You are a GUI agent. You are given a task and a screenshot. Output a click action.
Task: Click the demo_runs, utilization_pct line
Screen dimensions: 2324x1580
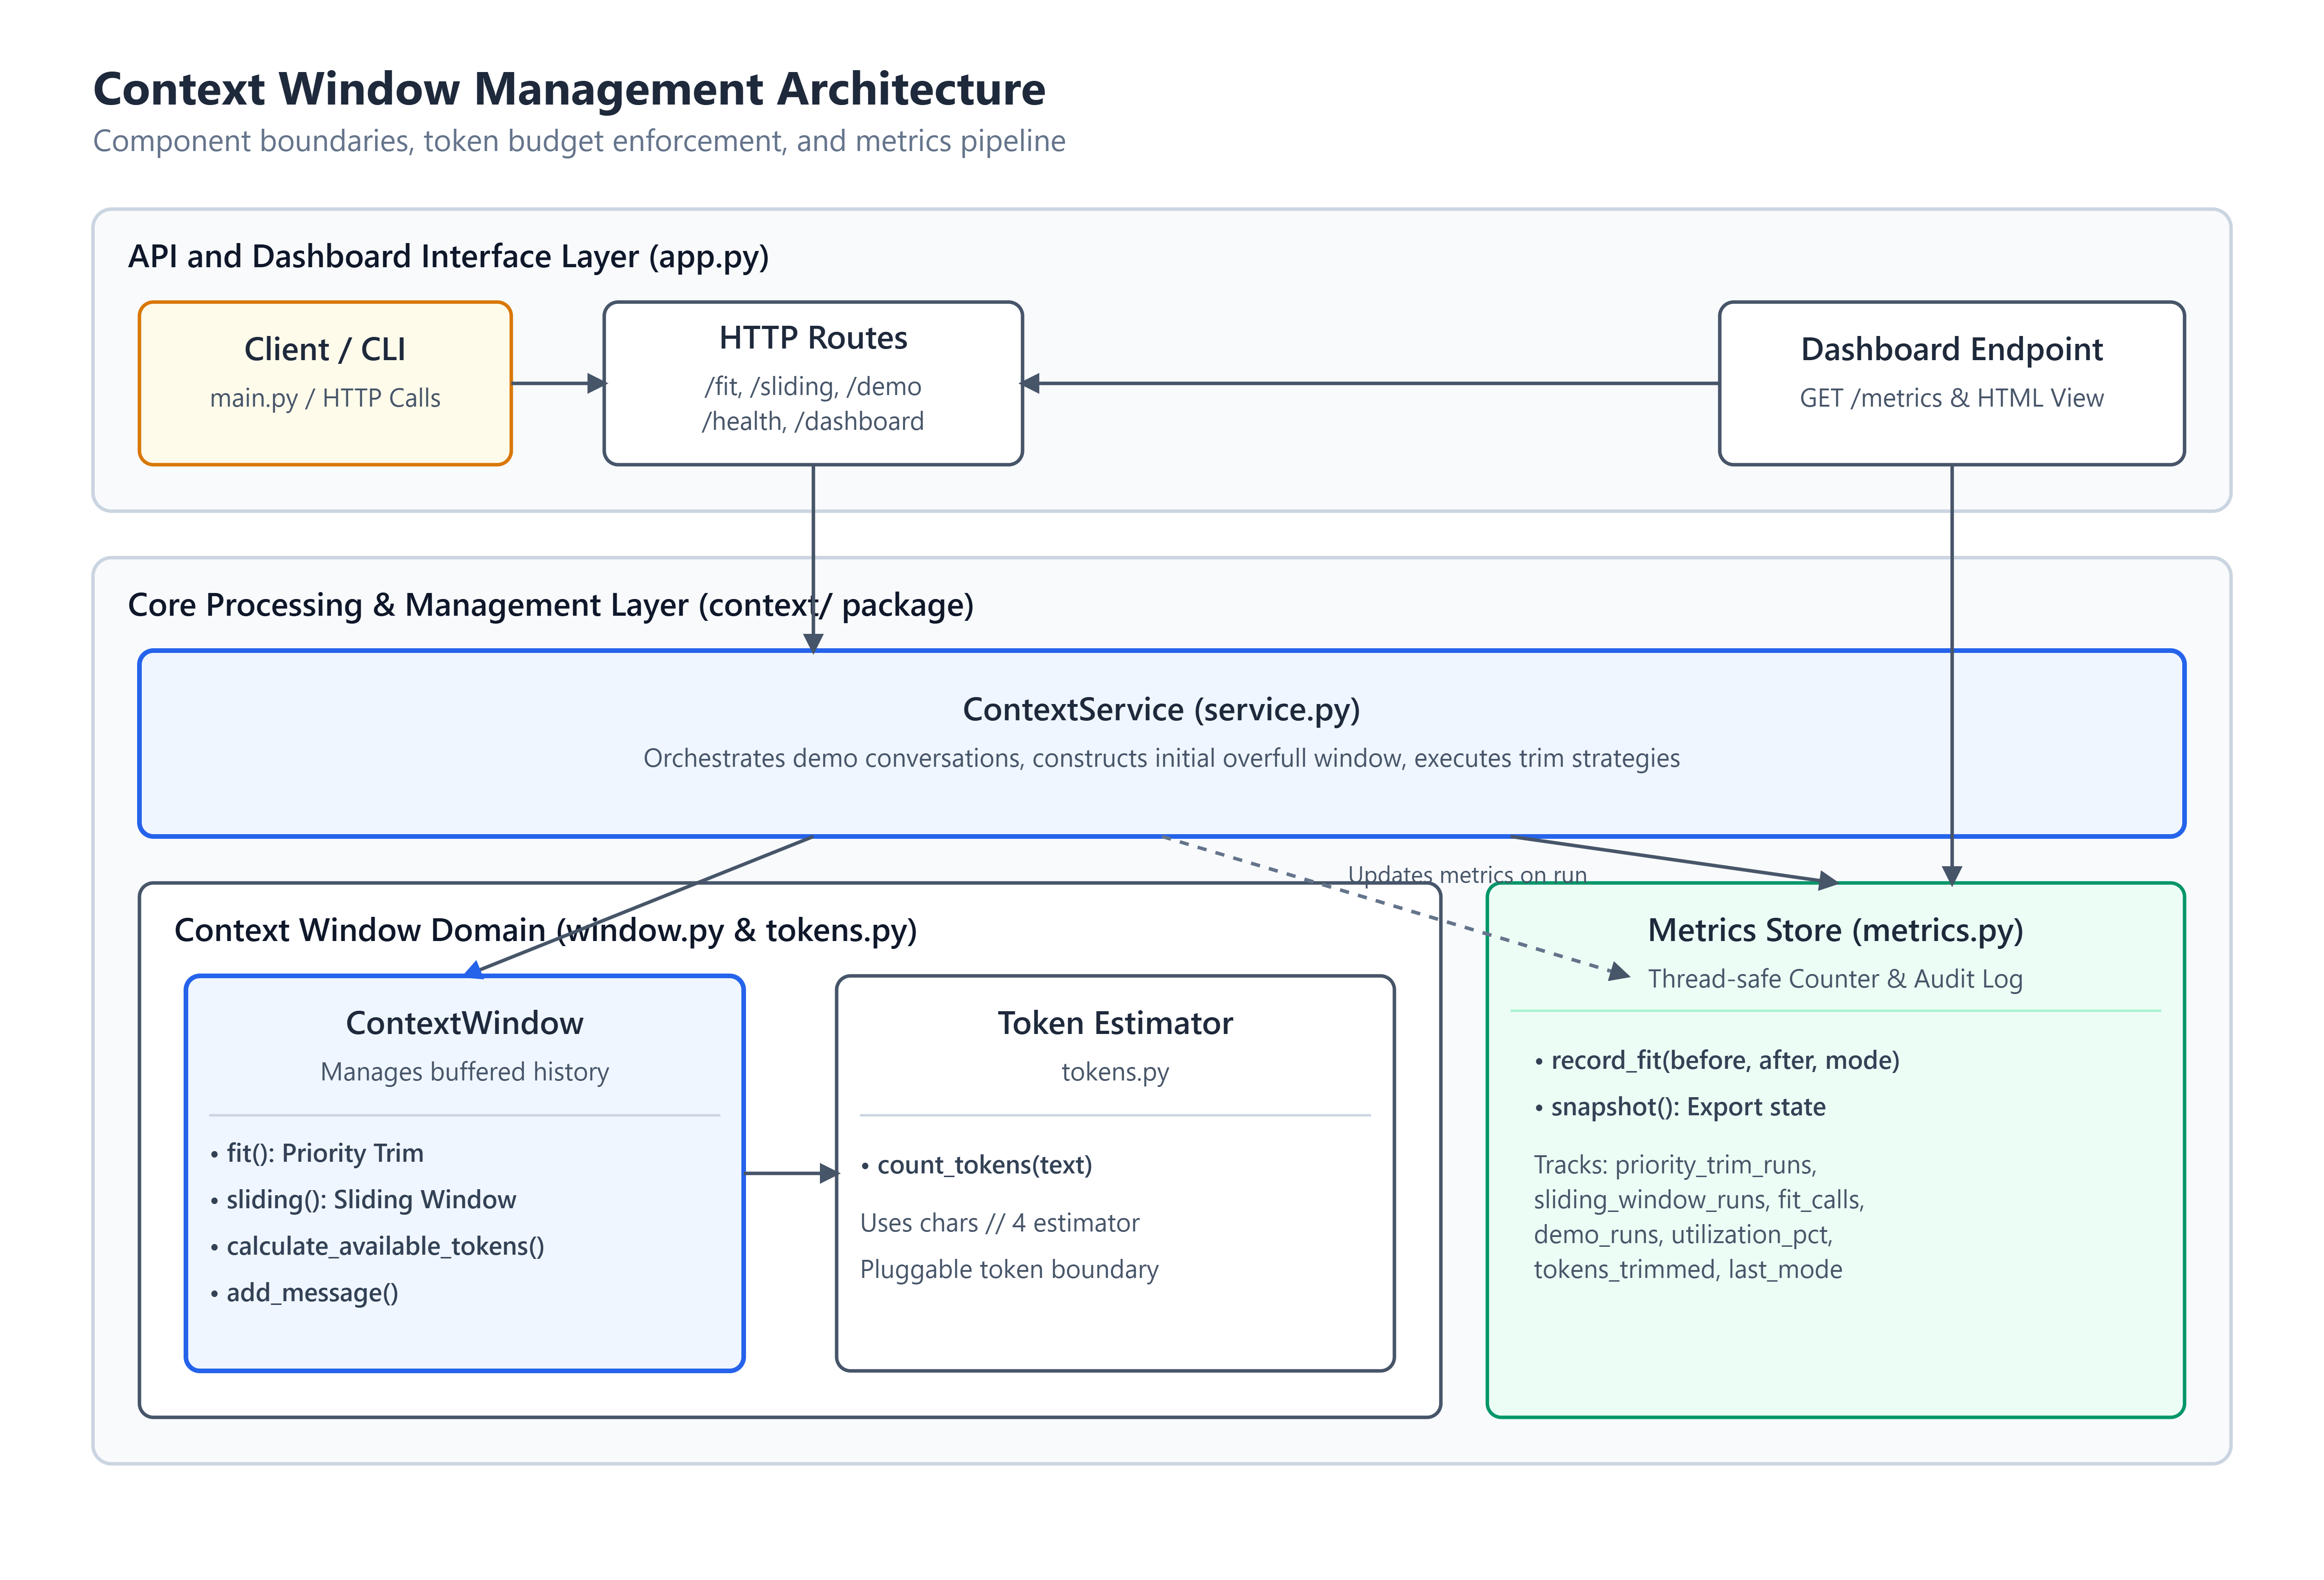tap(1683, 1235)
